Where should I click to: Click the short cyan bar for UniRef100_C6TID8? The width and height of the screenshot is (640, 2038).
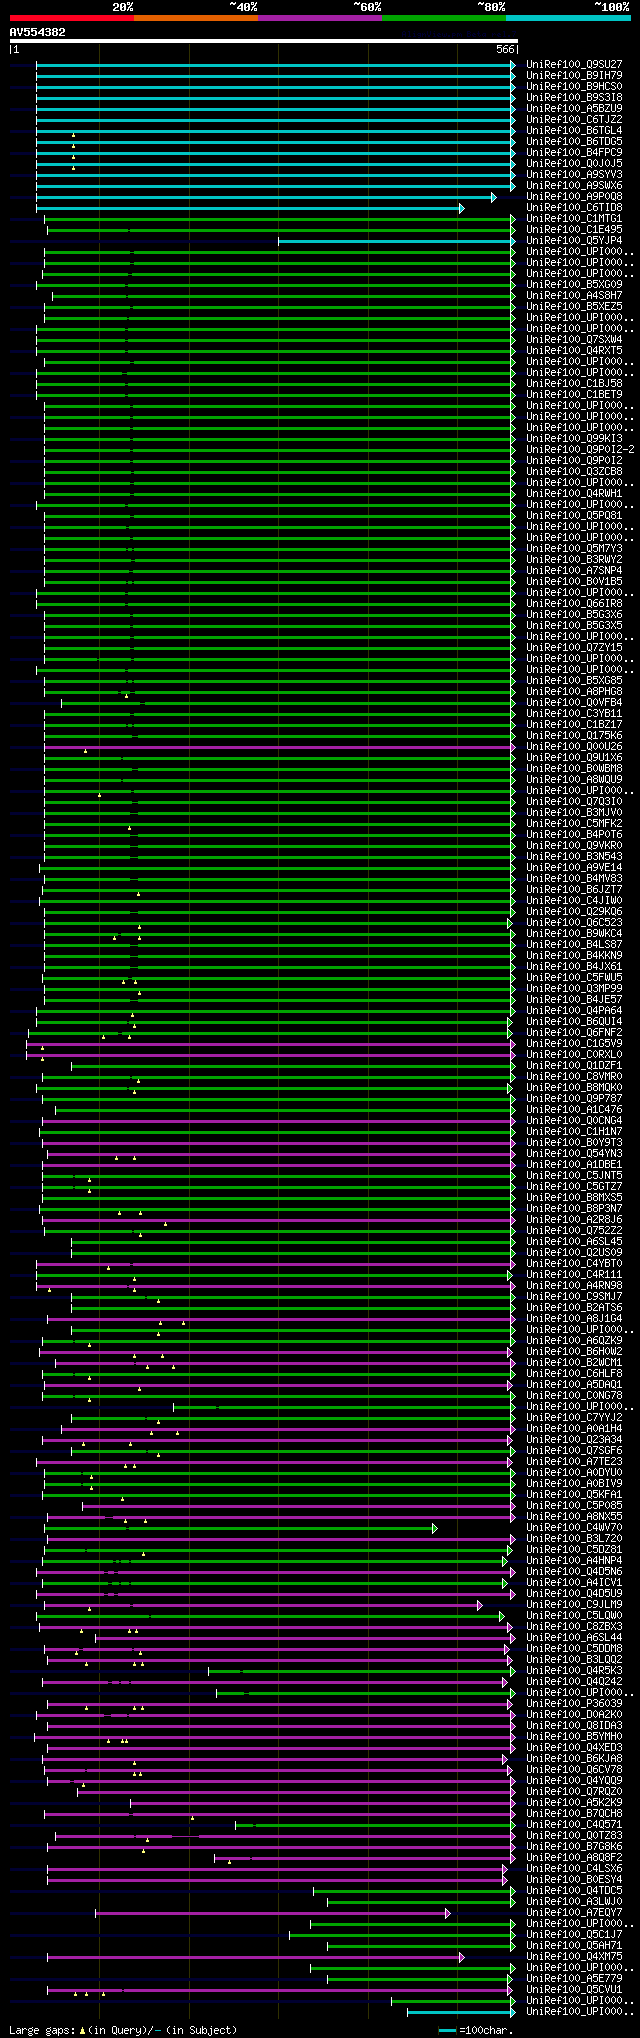pos(250,207)
